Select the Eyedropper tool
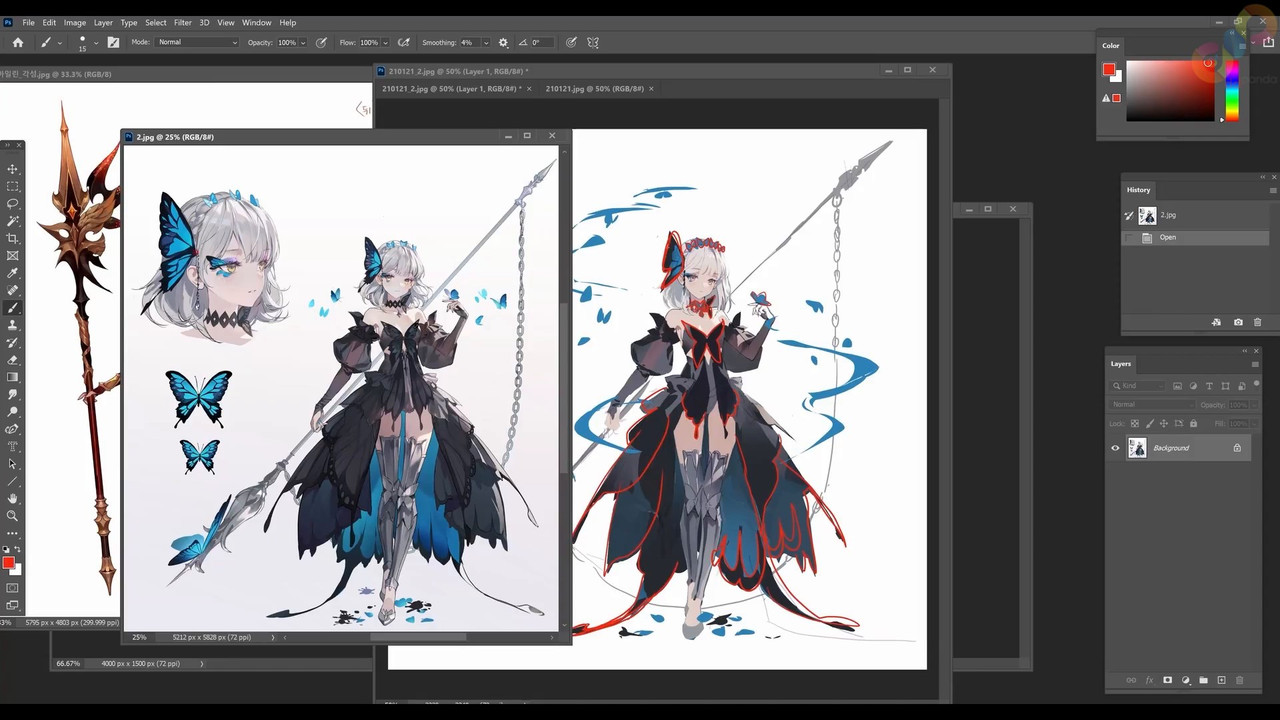 [x=12, y=273]
